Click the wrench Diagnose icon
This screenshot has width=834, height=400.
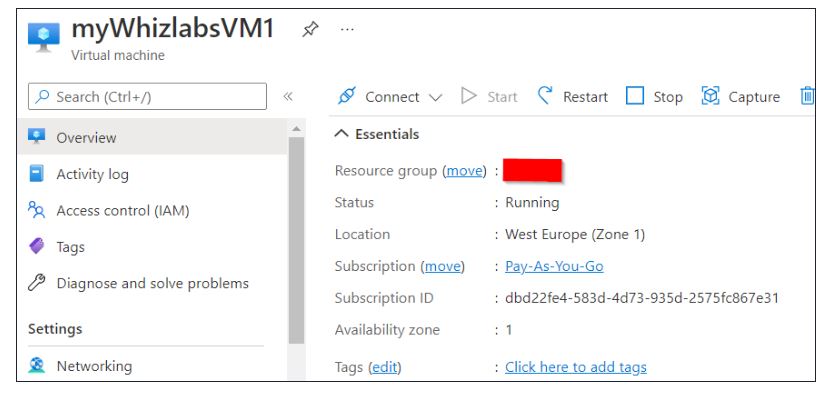tap(36, 282)
